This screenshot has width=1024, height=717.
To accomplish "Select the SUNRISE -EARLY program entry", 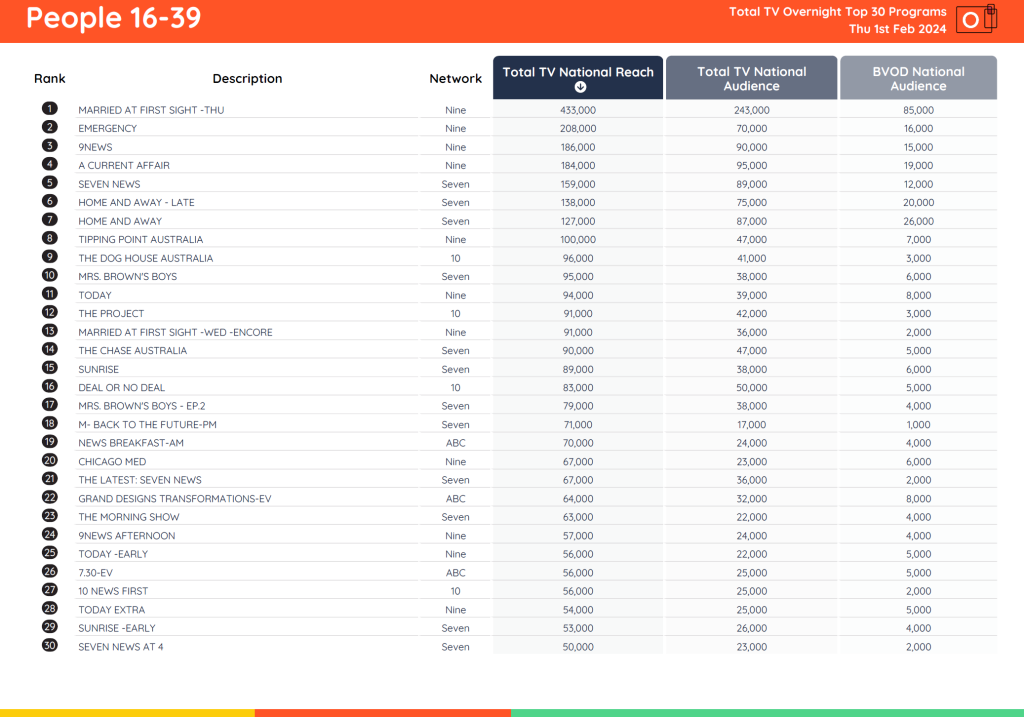I will click(x=118, y=628).
